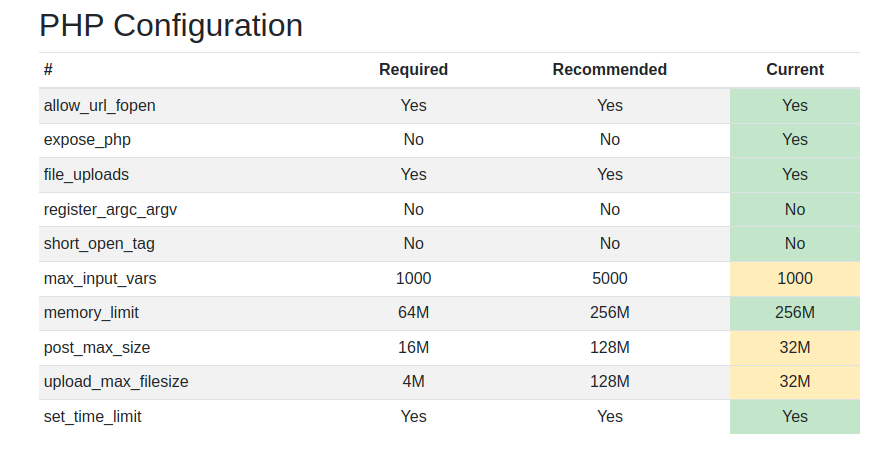Image resolution: width=887 pixels, height=451 pixels.
Task: Click the Required column header
Action: (x=413, y=70)
